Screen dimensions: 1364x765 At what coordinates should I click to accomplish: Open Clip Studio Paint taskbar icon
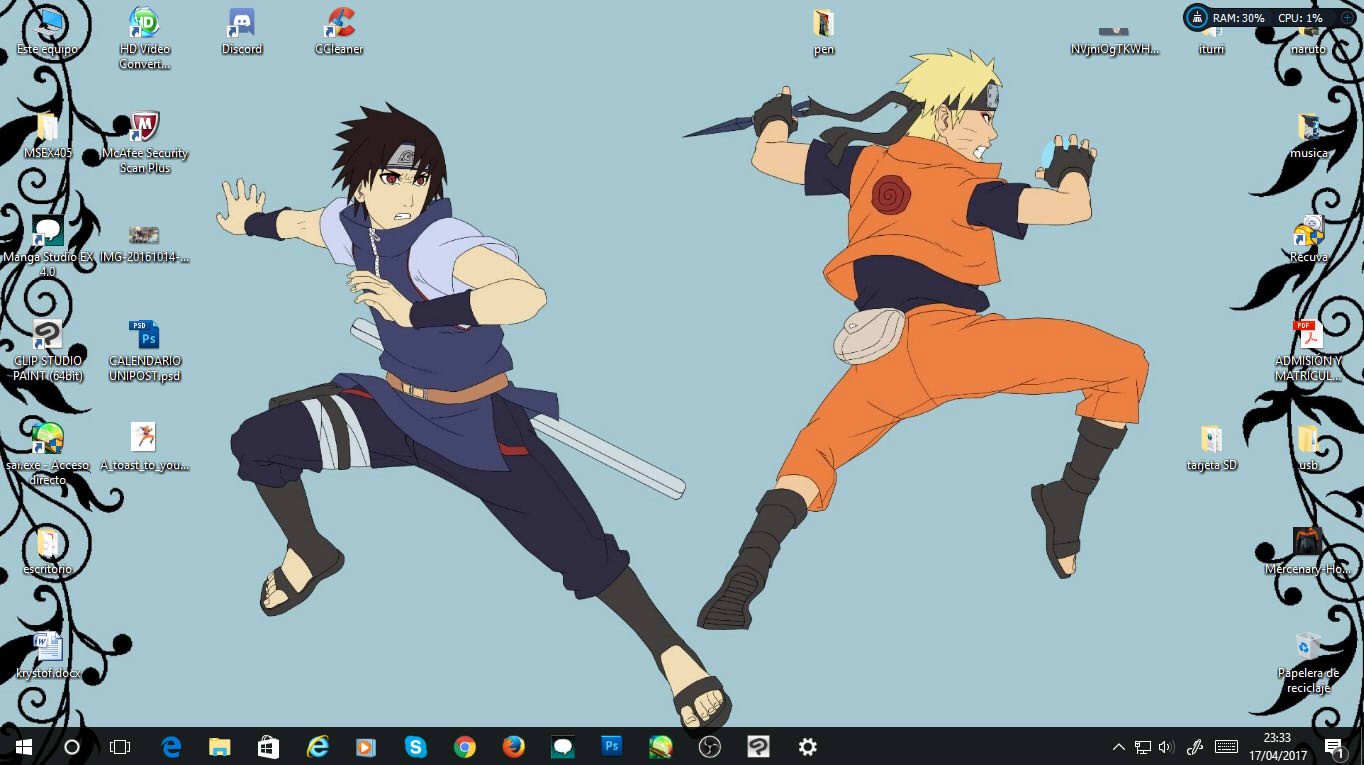759,746
